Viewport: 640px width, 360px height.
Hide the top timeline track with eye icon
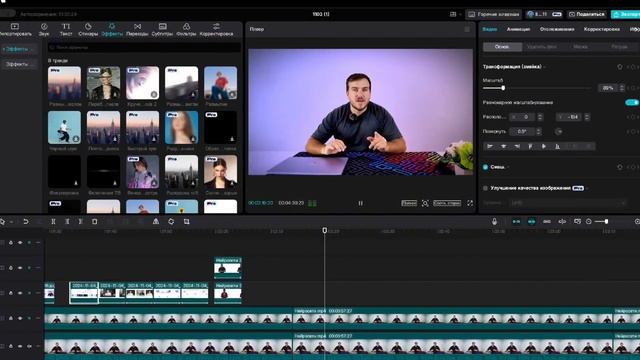tap(20, 243)
